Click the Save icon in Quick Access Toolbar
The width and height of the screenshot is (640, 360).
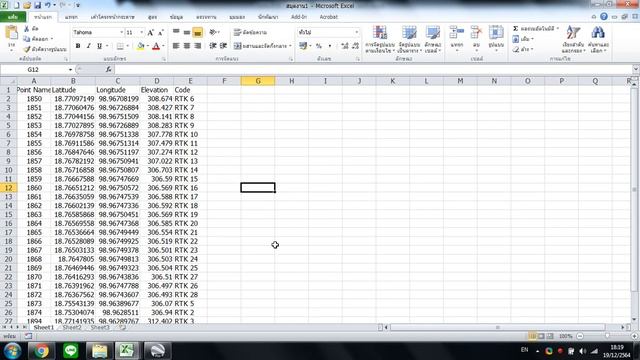click(37, 5)
